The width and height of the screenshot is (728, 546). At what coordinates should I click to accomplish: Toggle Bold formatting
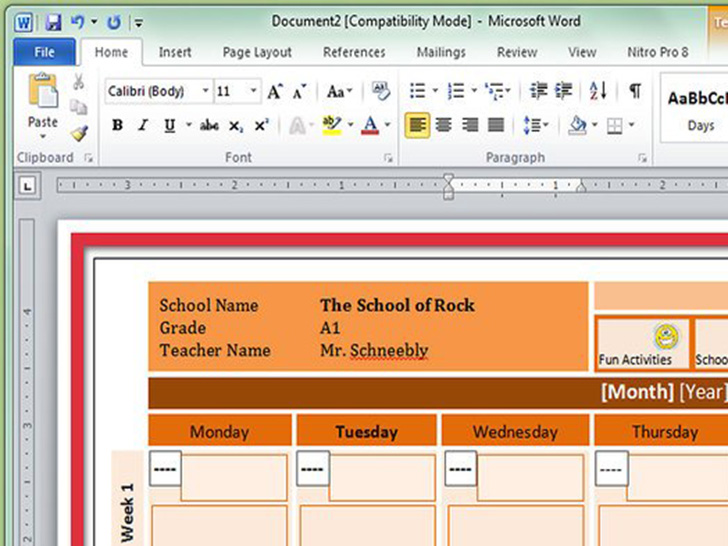pos(117,125)
